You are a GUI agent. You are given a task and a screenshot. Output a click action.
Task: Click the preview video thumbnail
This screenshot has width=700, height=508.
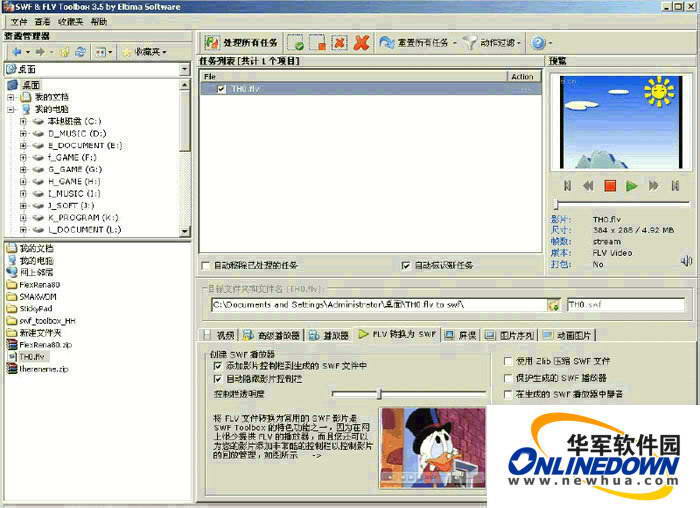621,122
